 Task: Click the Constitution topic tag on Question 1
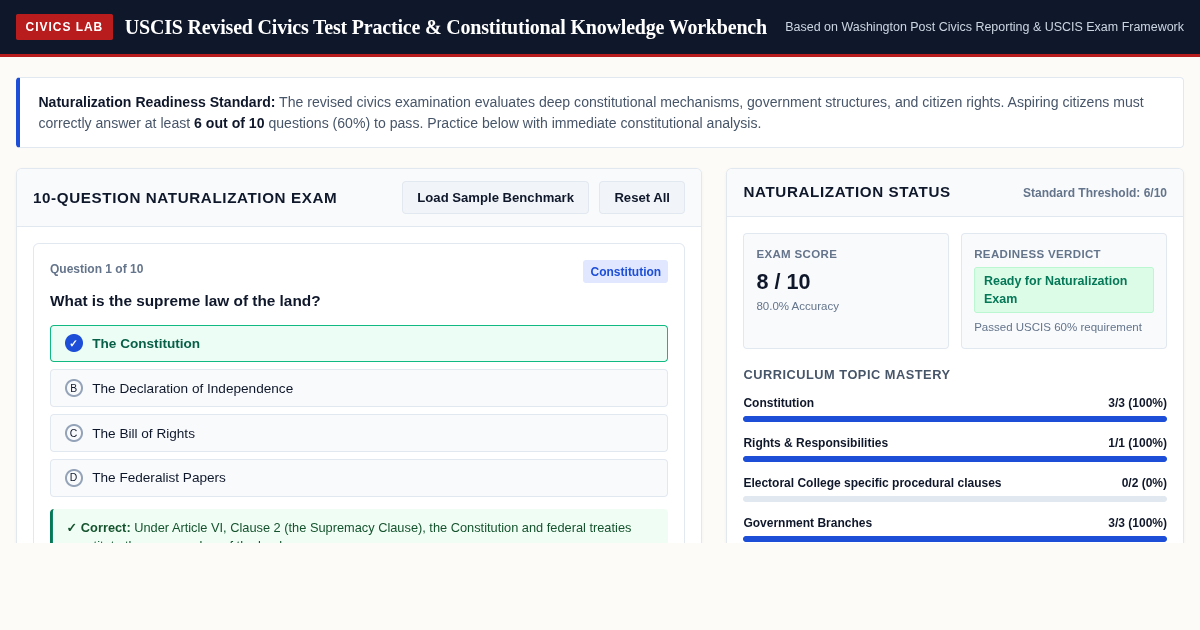[x=625, y=272]
